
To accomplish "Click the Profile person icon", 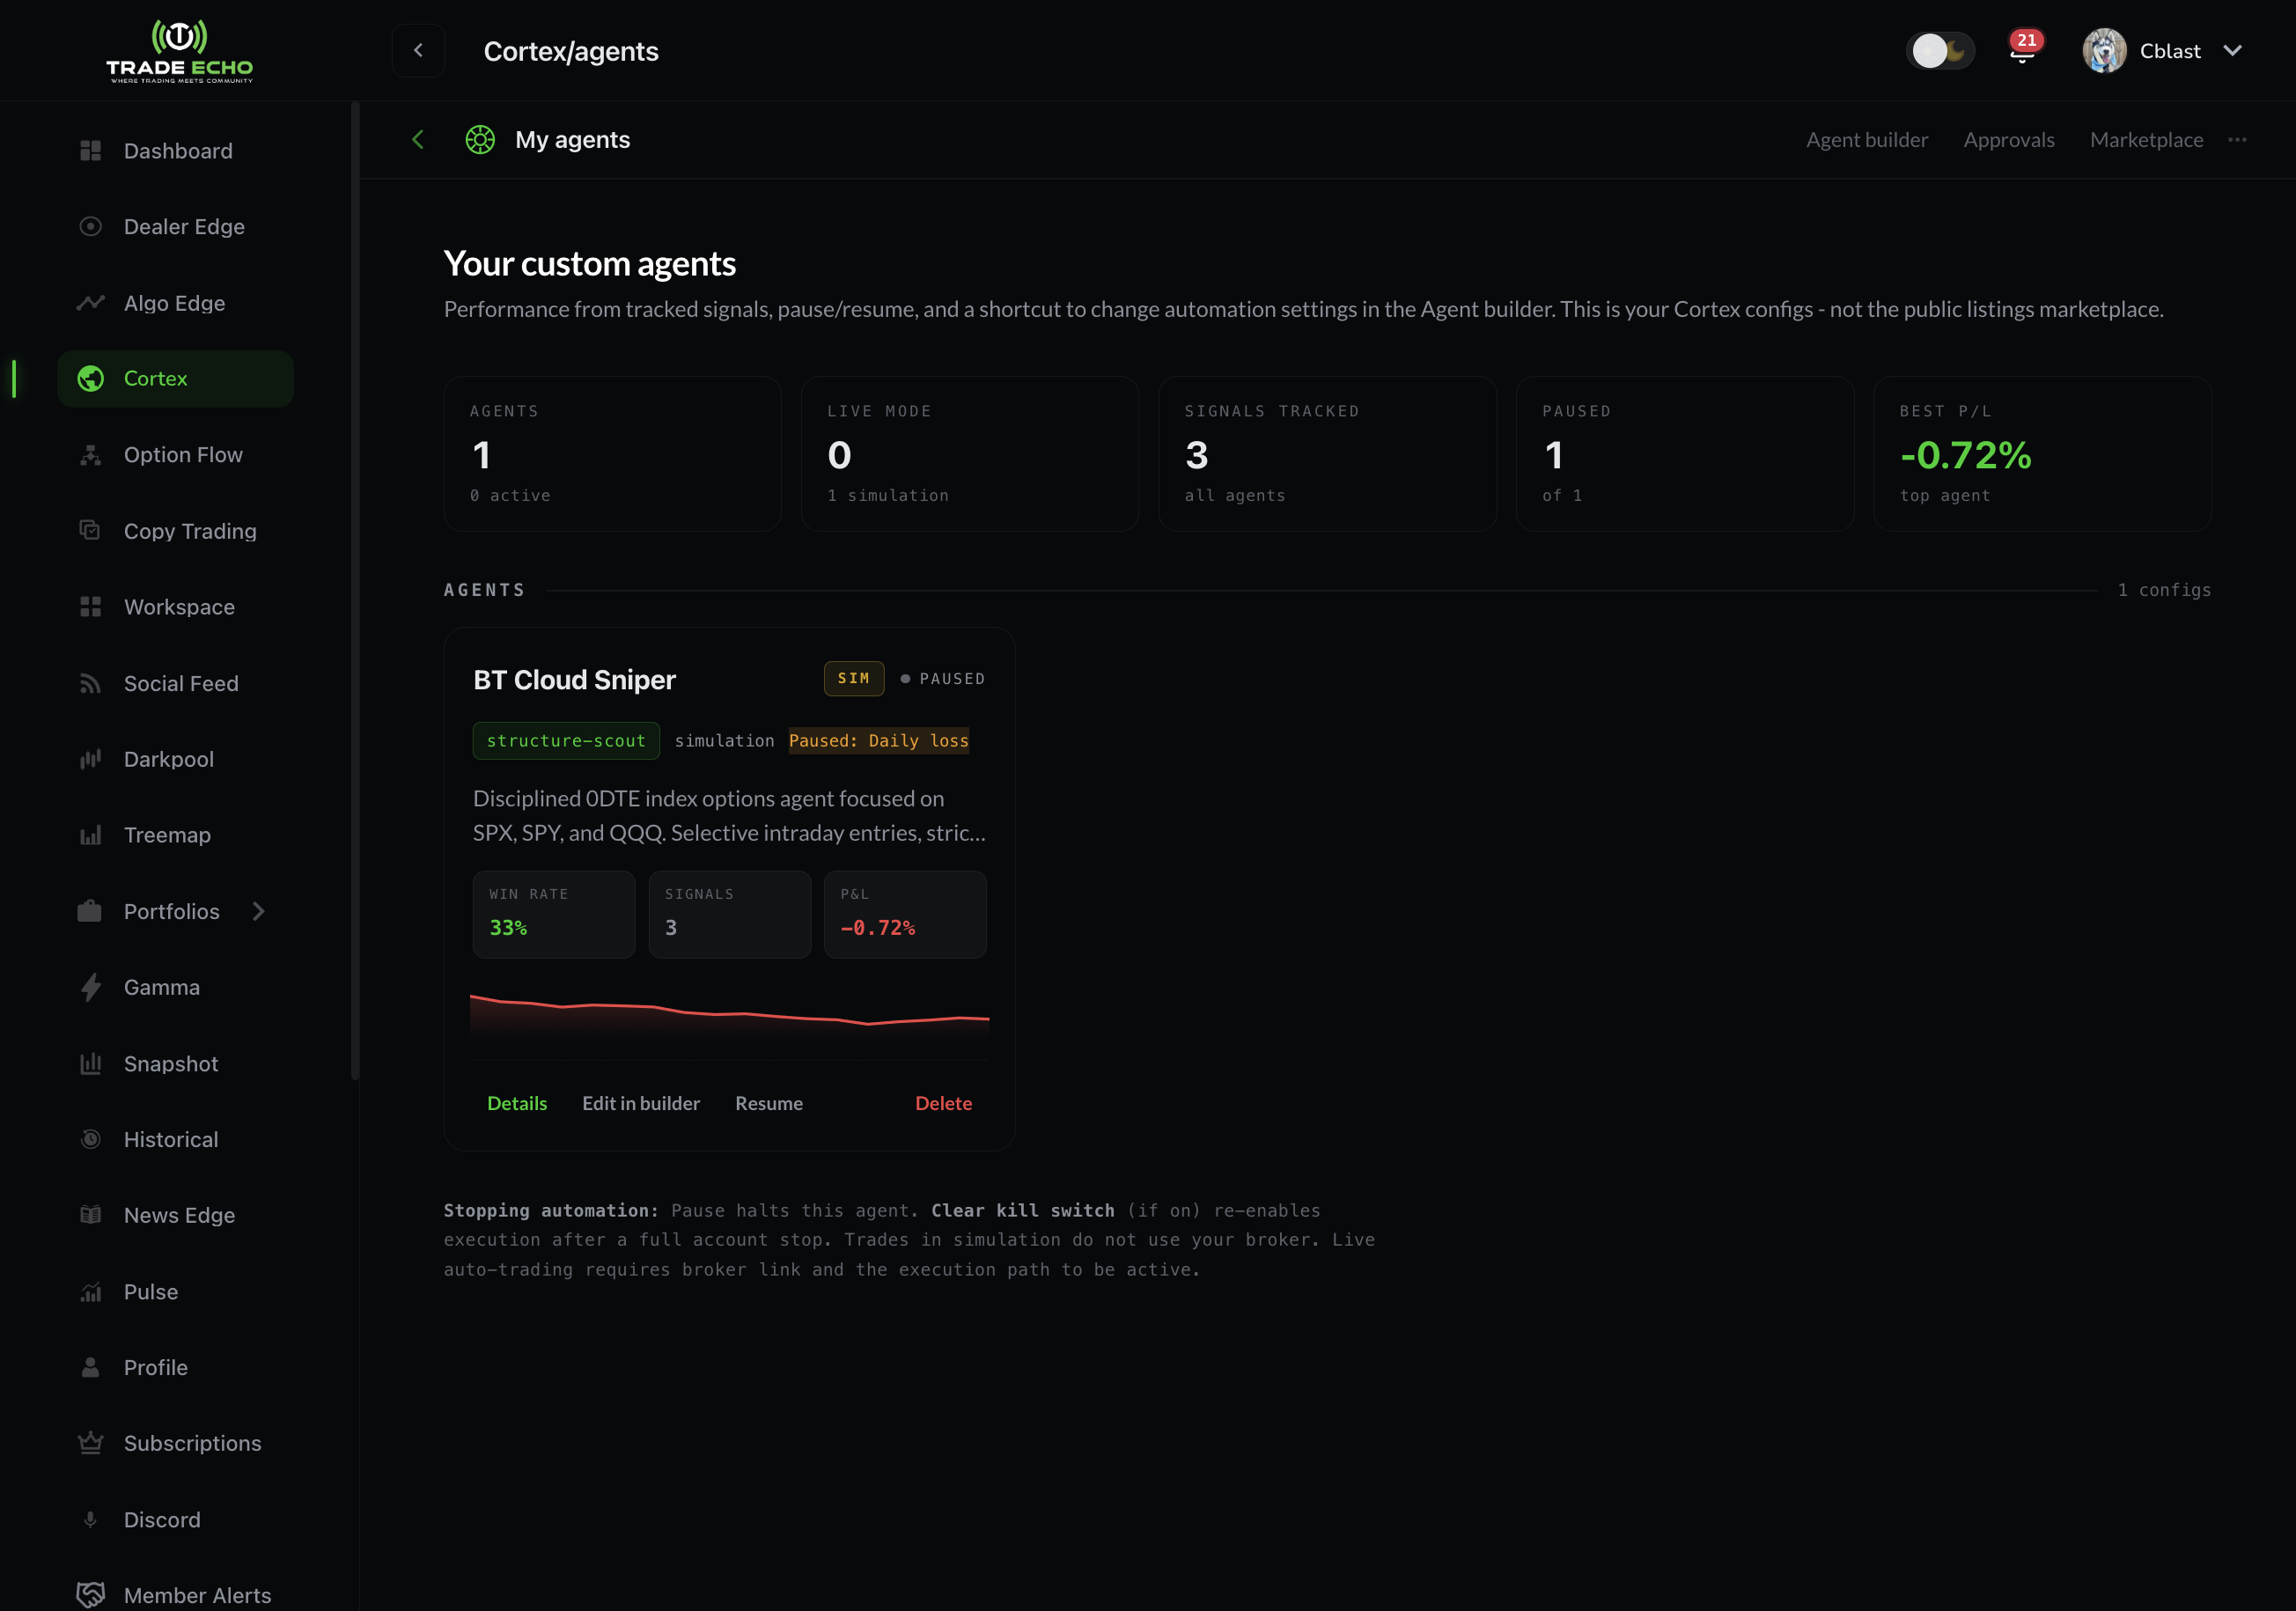I will click(90, 1367).
